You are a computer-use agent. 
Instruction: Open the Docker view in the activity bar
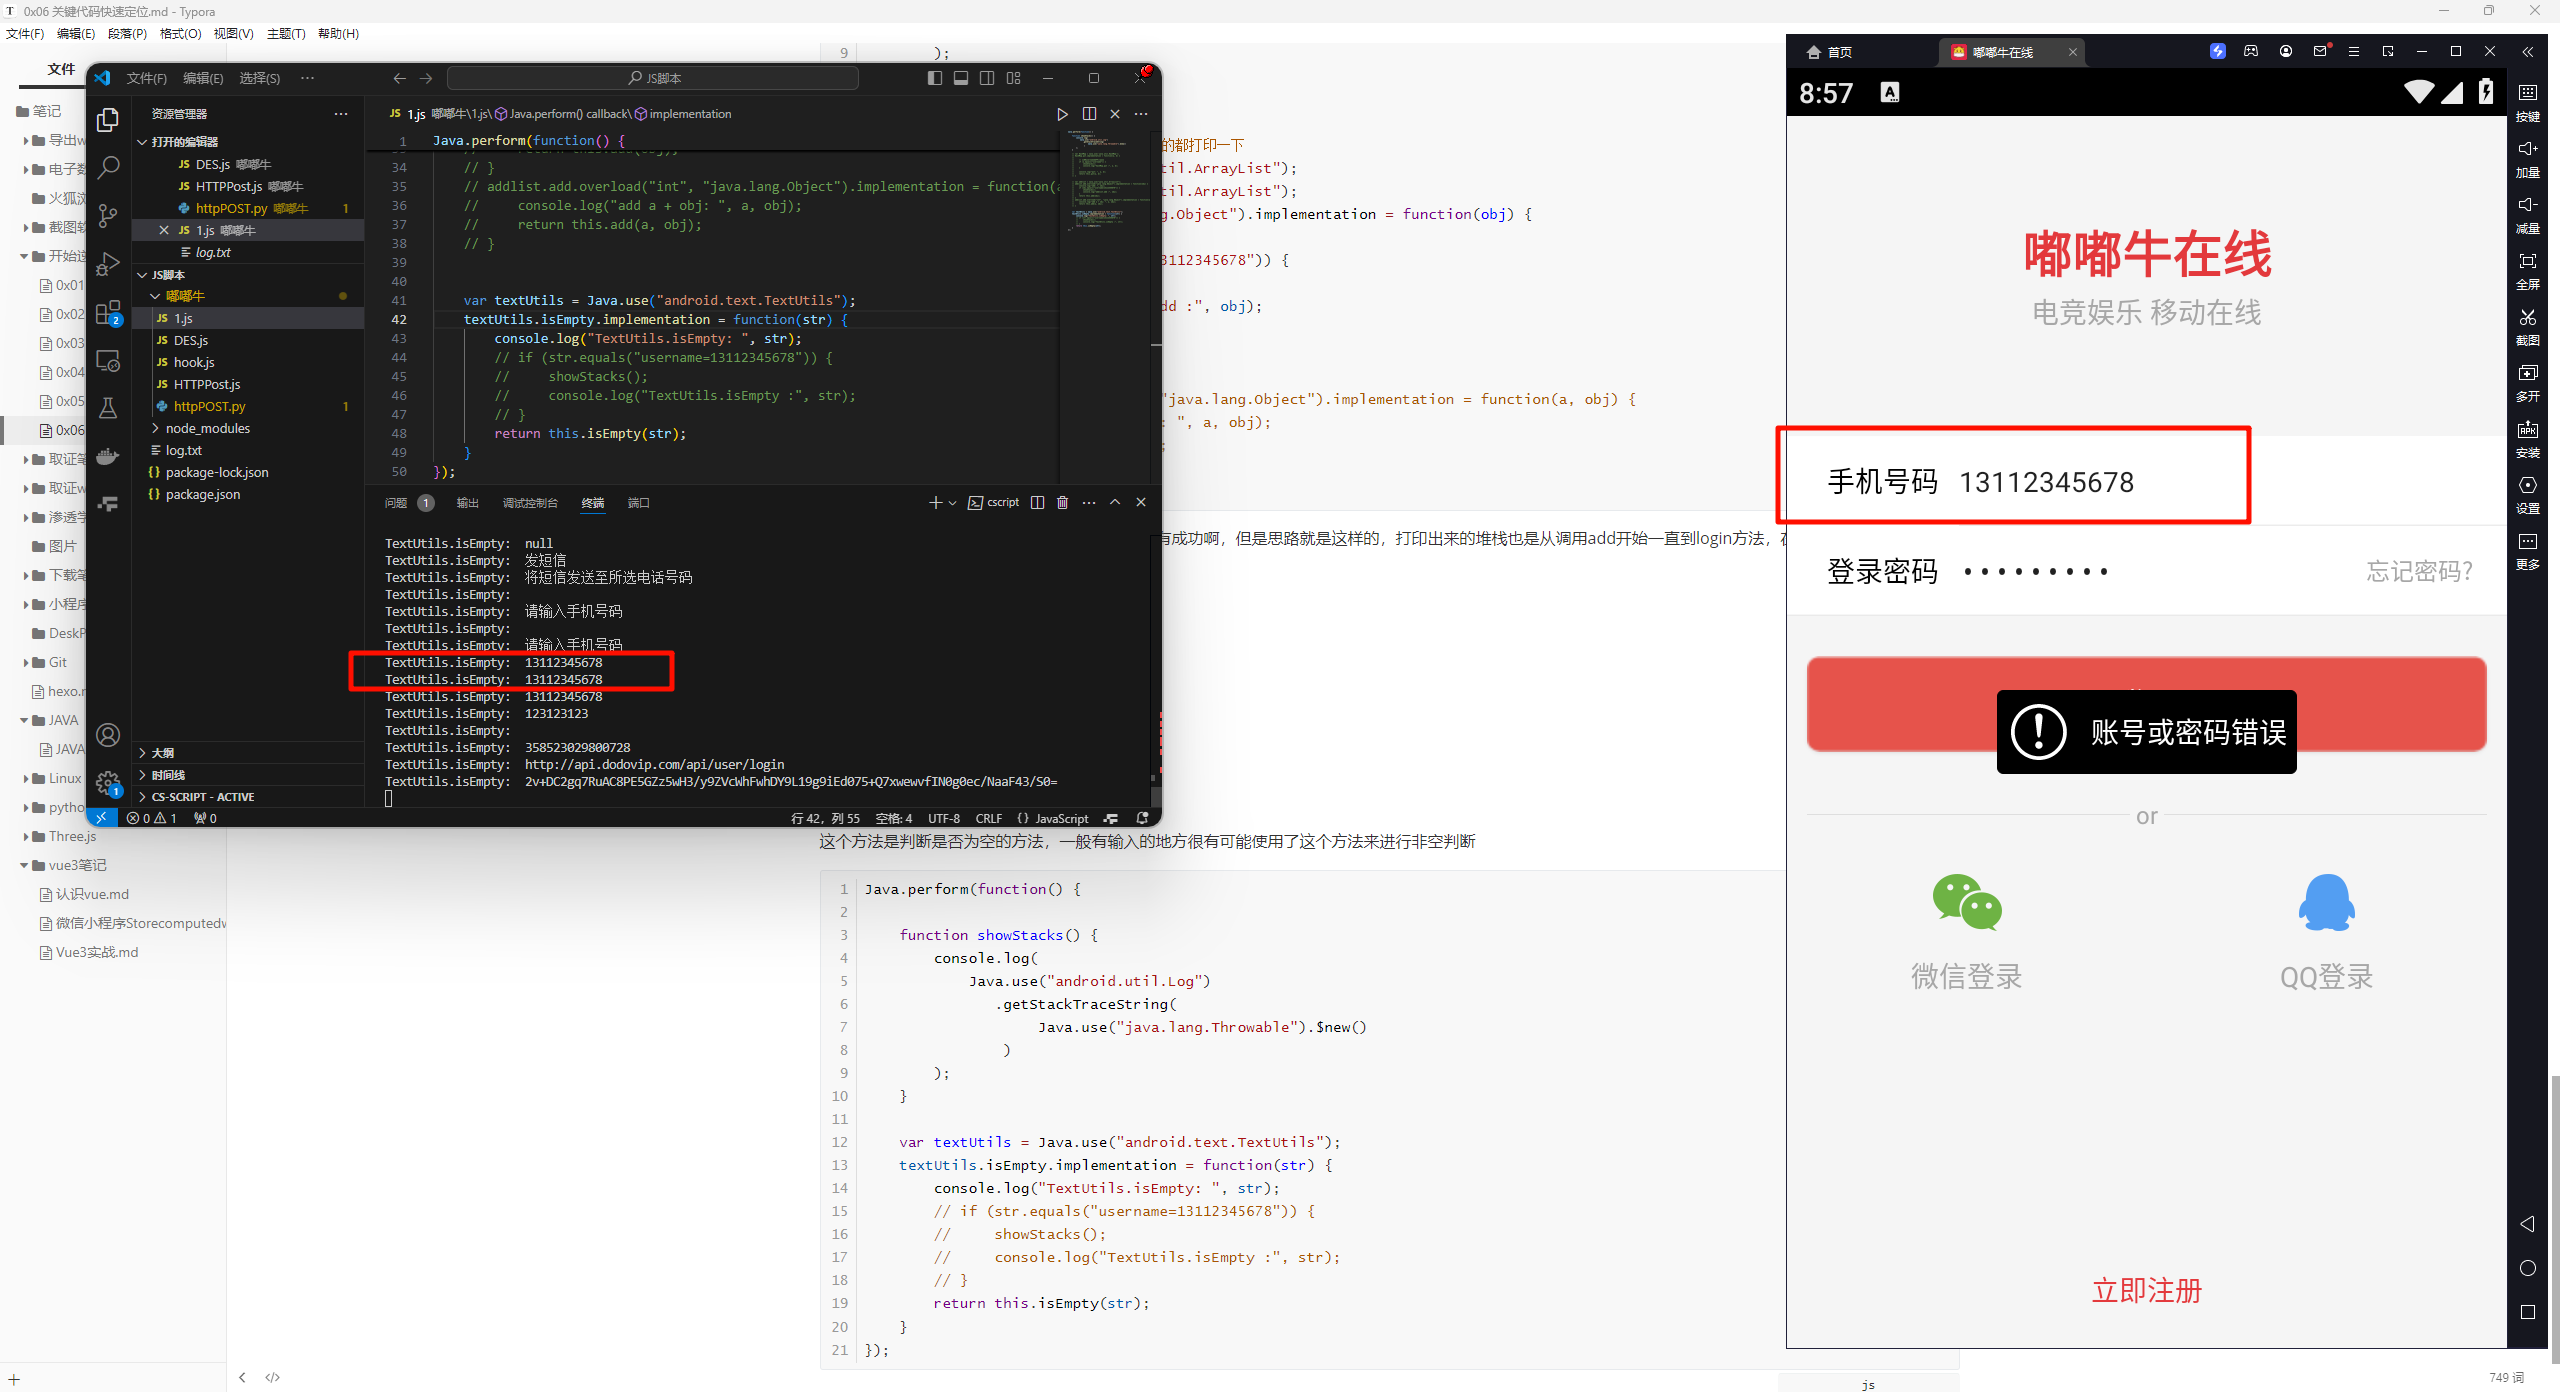108,457
